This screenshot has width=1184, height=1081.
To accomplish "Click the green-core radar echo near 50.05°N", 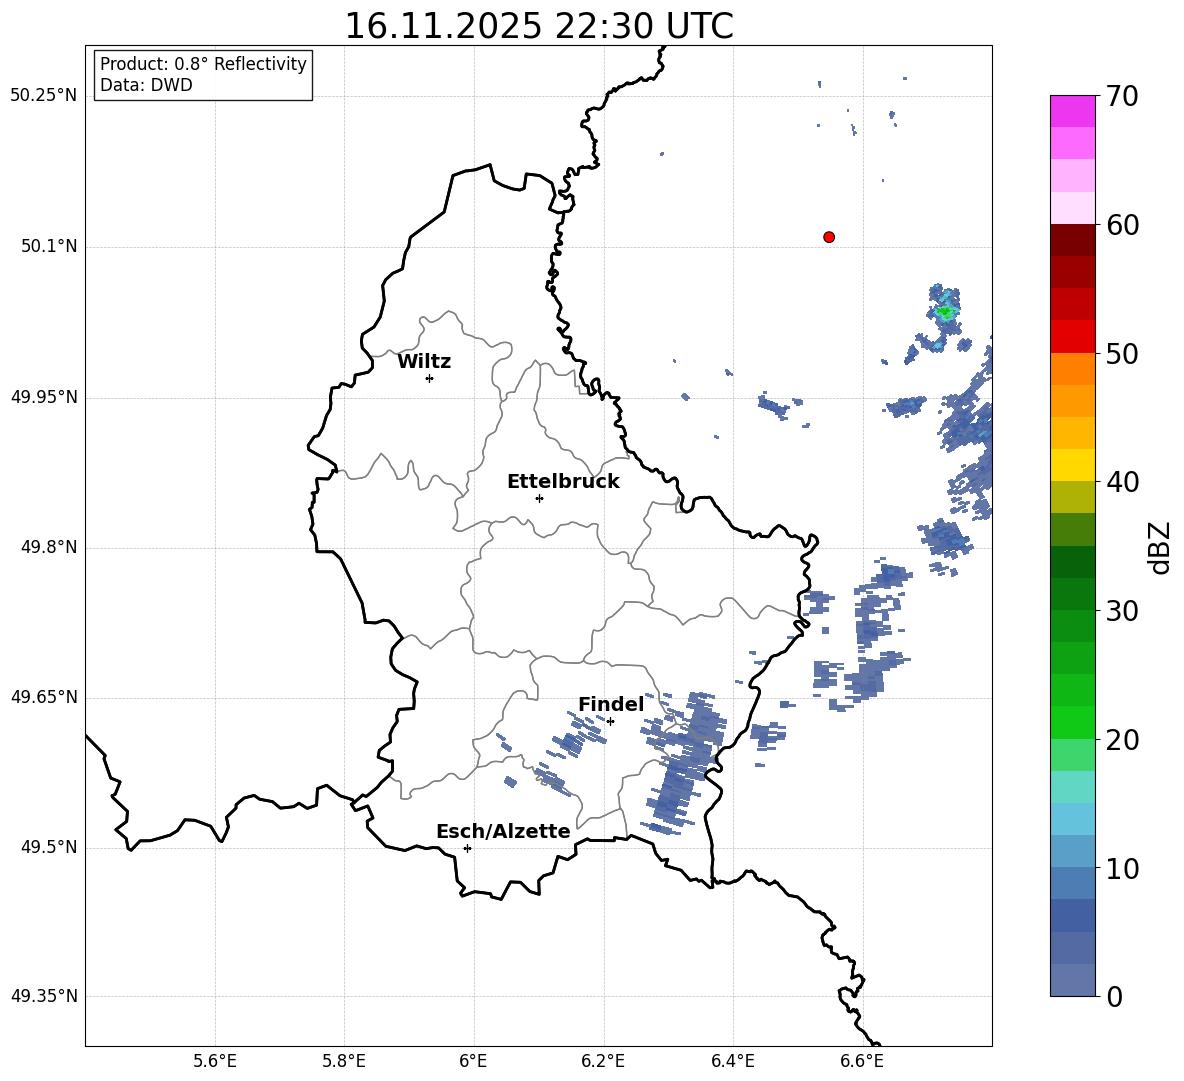I will 945,311.
